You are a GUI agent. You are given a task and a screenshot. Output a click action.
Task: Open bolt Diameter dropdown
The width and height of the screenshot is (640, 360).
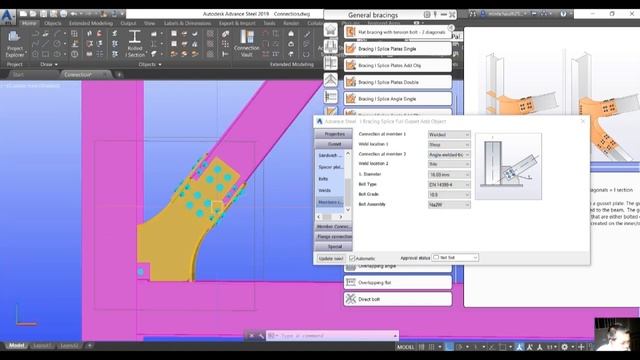pos(449,175)
